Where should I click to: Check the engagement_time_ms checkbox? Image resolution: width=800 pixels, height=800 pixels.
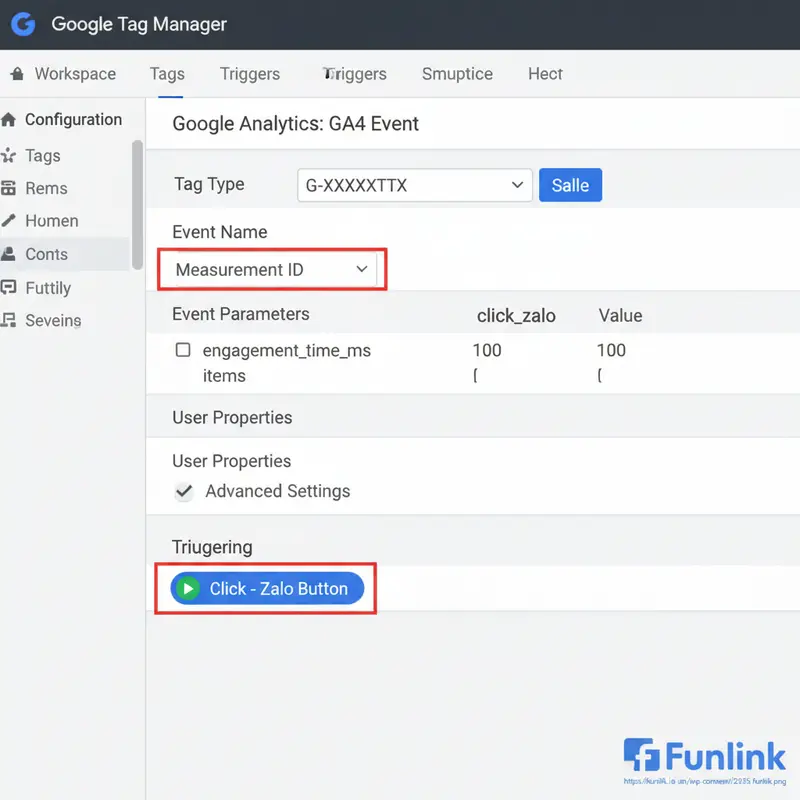coord(183,350)
